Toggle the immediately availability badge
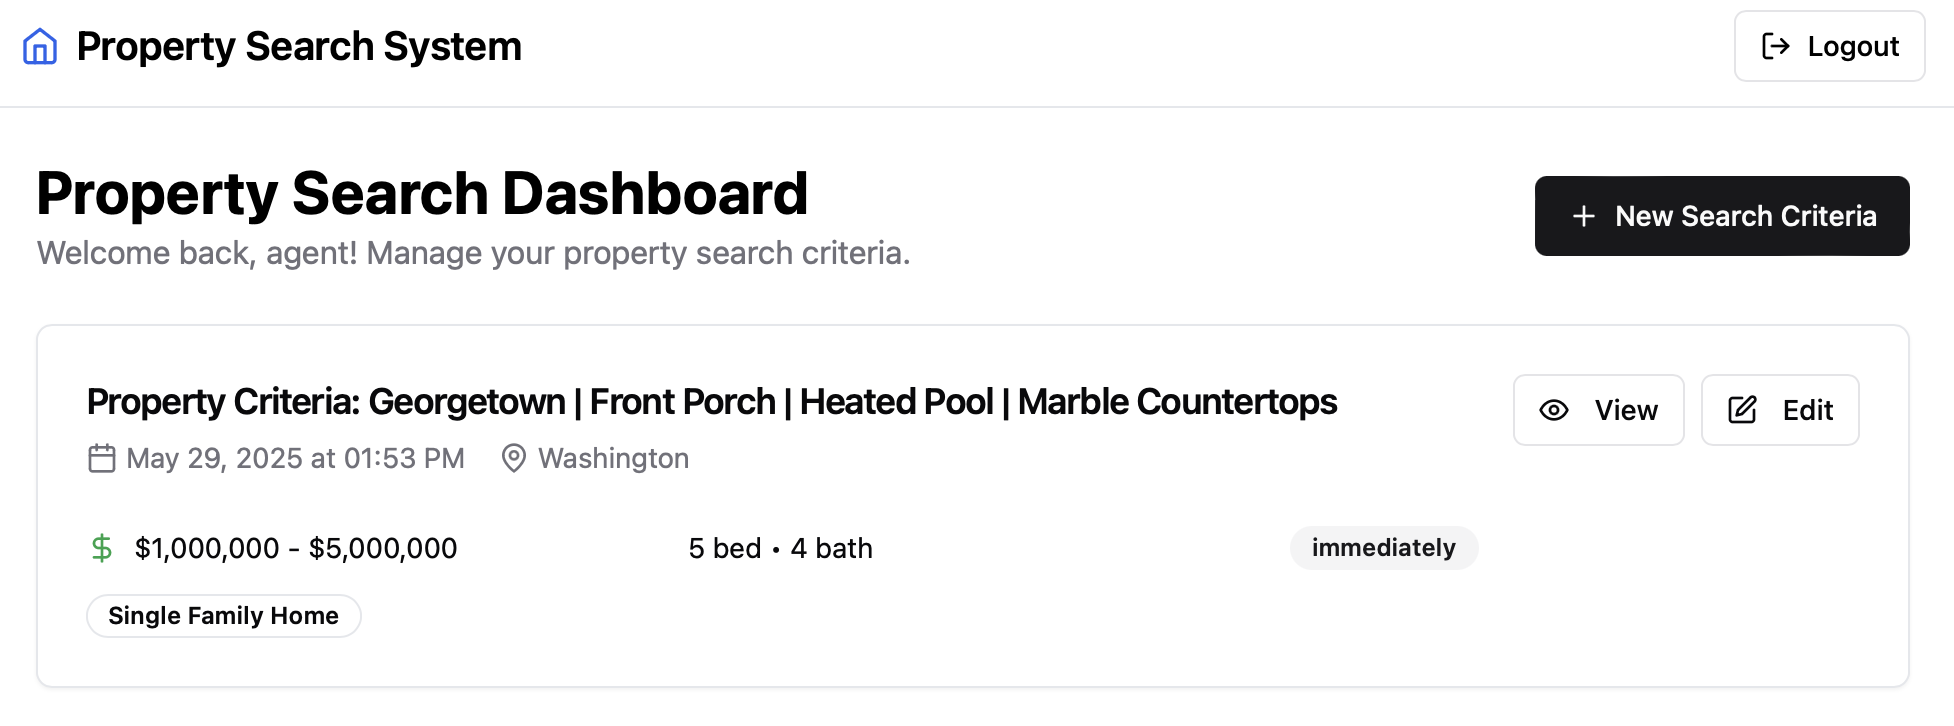Screen dimensions: 1954x726 tap(1384, 547)
